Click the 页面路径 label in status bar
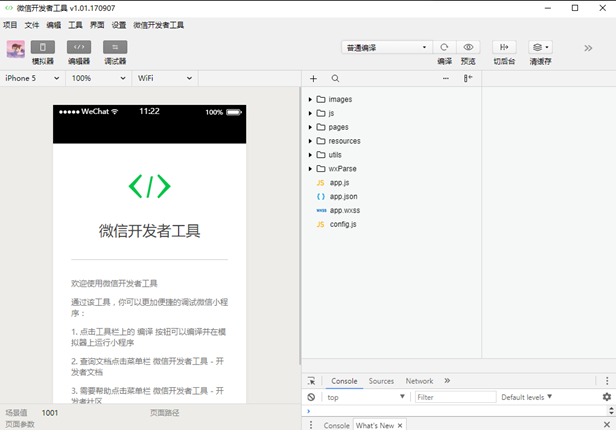Screen dimensions: 616x430 pos(165,413)
